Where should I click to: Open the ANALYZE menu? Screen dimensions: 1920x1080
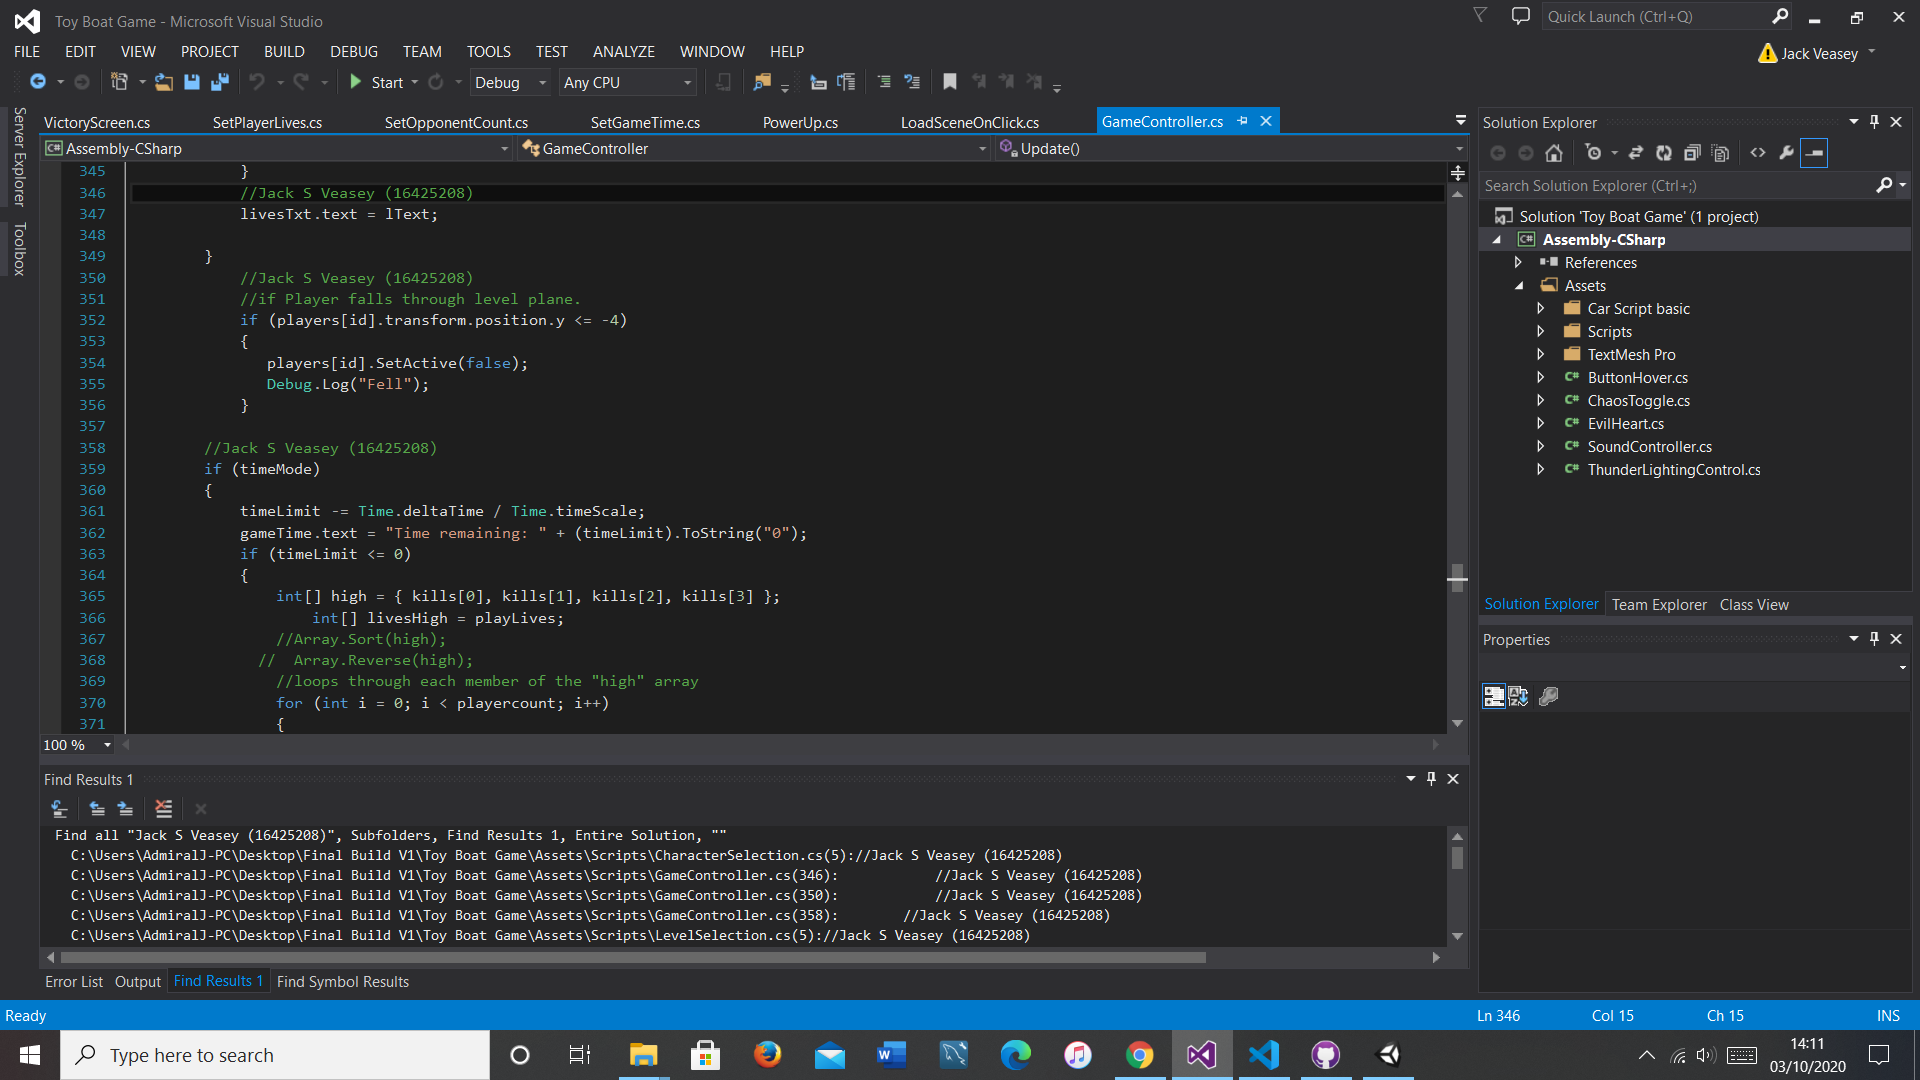[623, 52]
